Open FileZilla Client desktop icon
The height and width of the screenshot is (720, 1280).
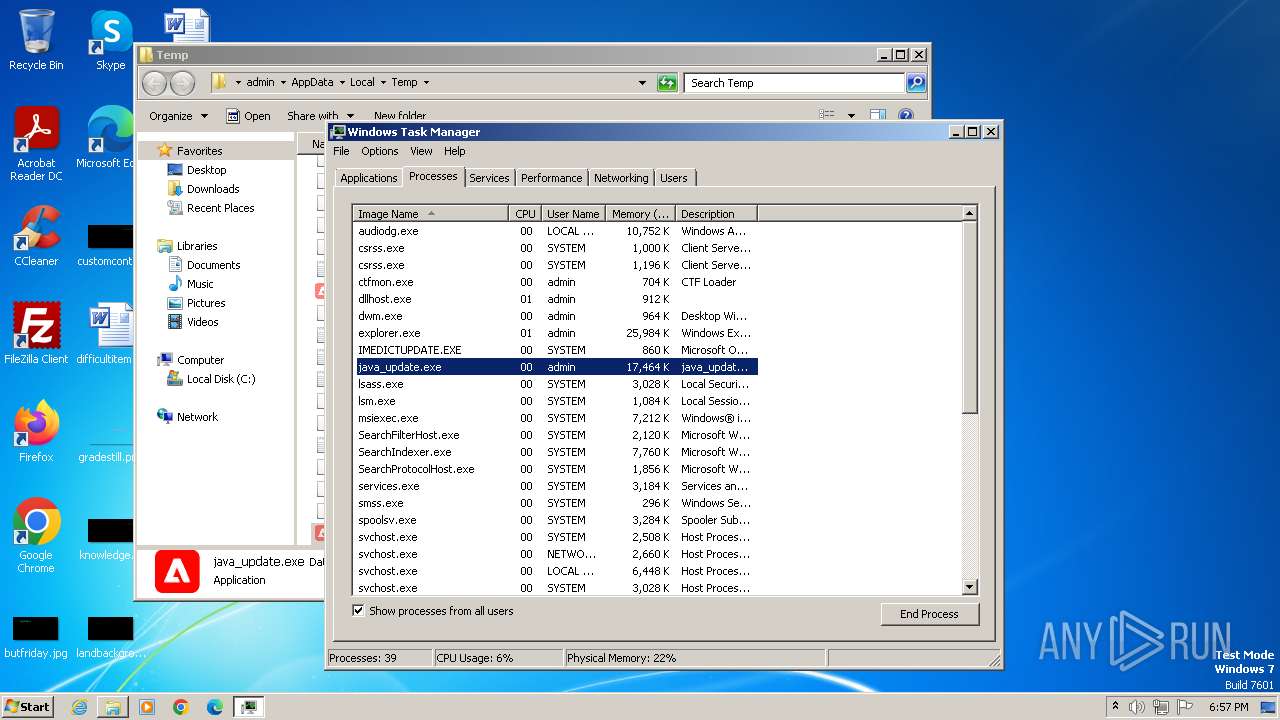coord(36,333)
